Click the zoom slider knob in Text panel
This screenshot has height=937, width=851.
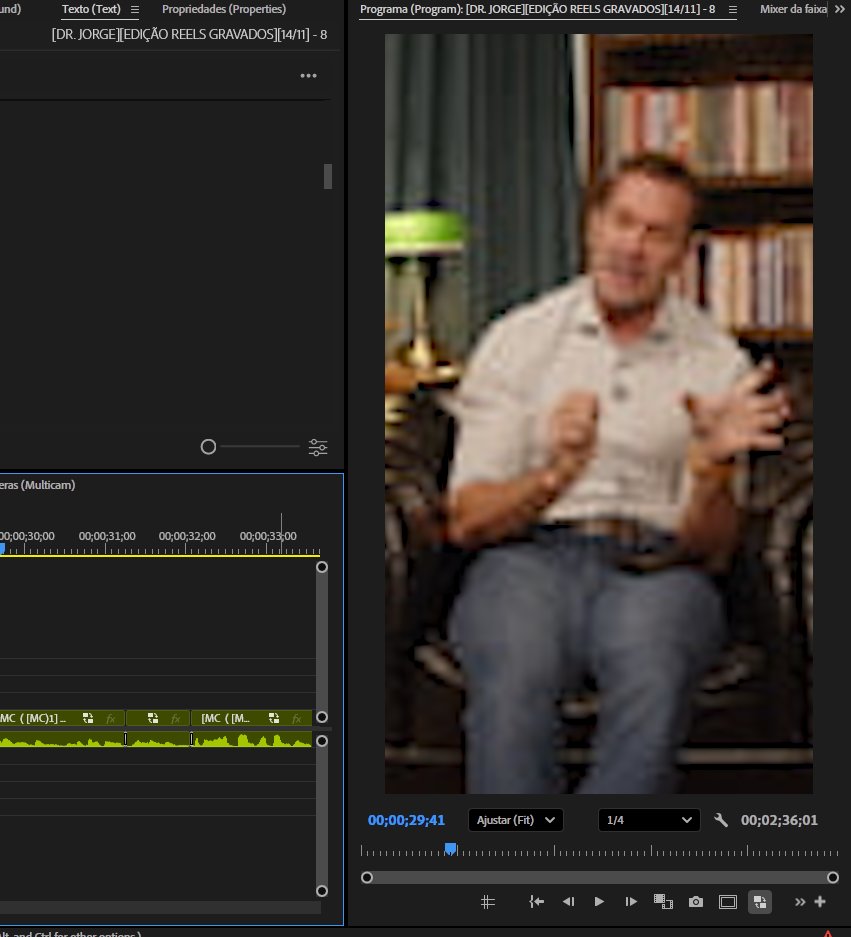(x=208, y=446)
